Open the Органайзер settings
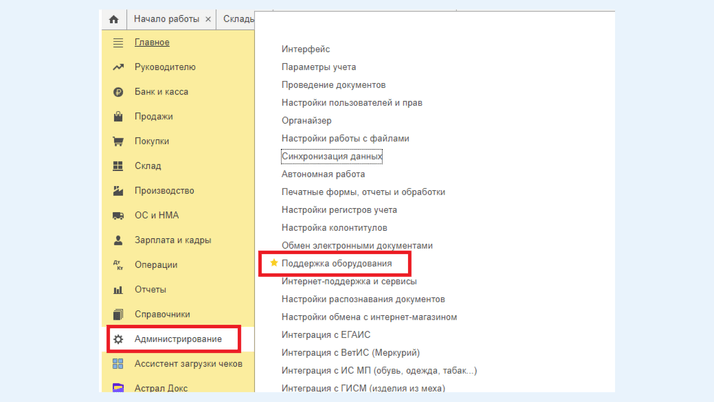 pos(306,121)
